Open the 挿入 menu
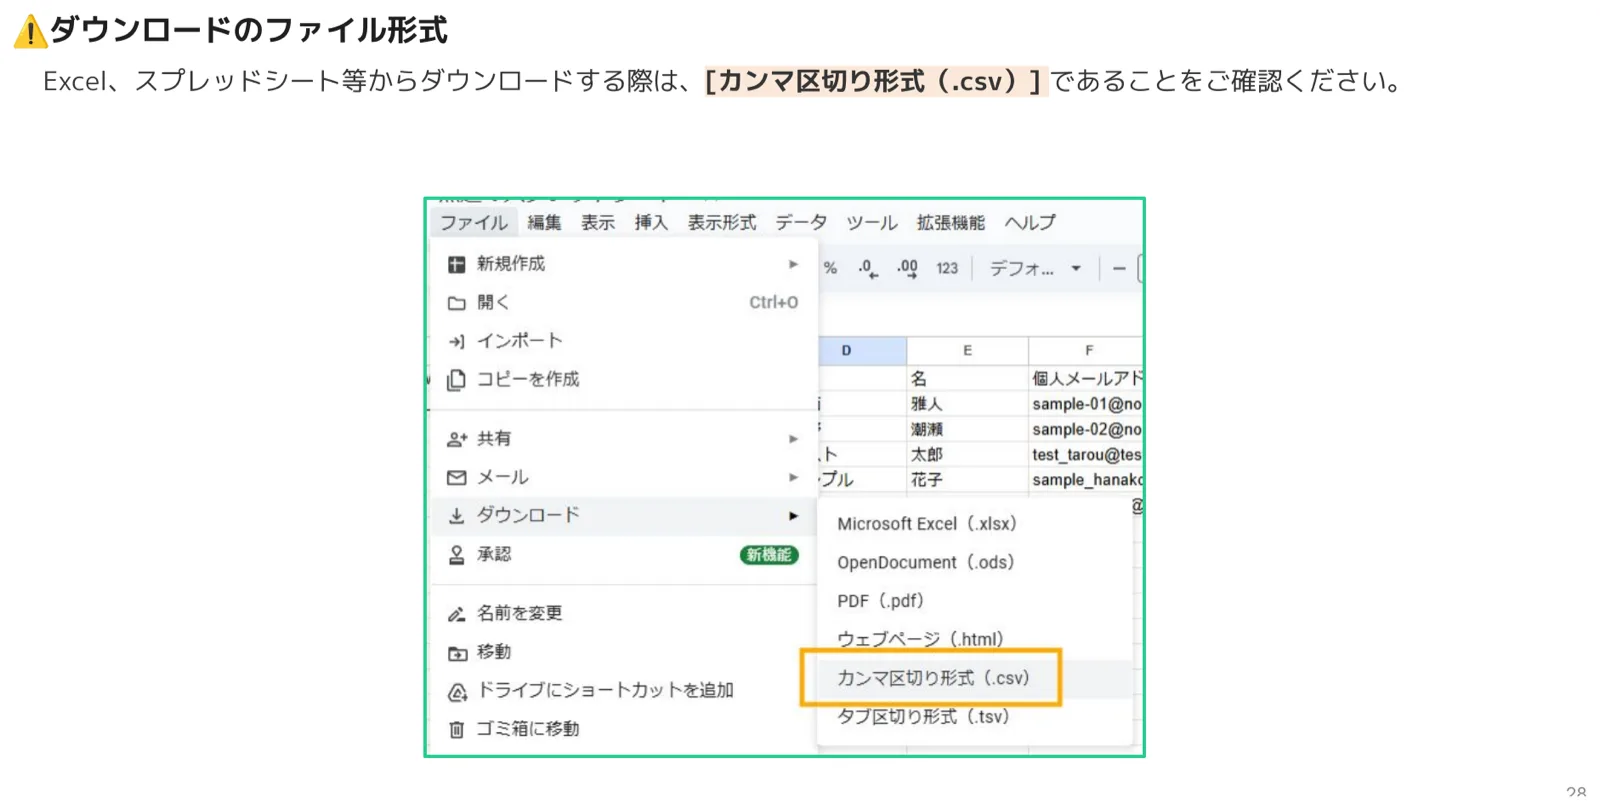 pyautogui.click(x=651, y=223)
